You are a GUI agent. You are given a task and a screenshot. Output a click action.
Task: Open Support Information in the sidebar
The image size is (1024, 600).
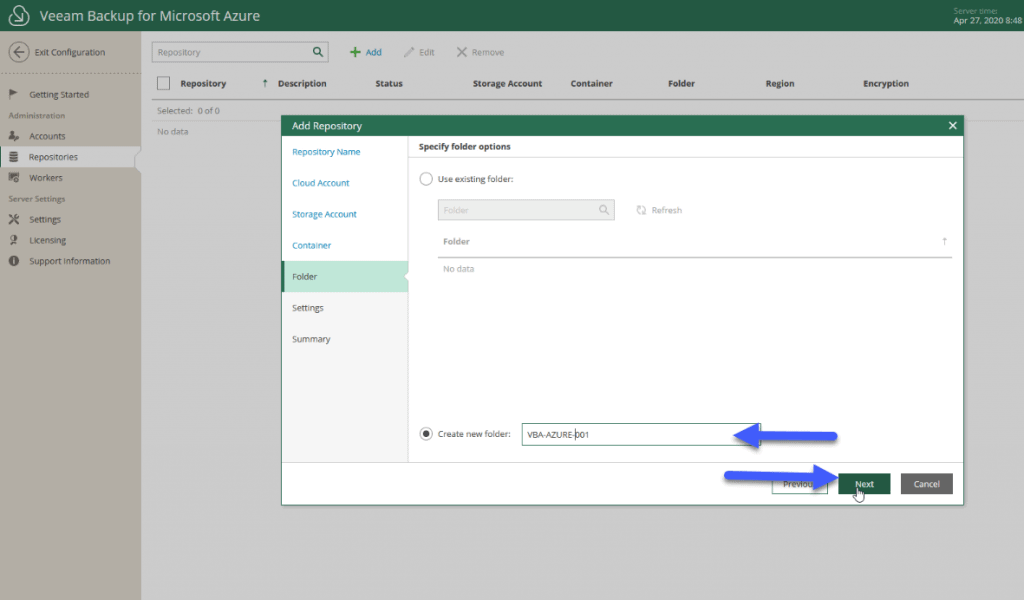click(69, 261)
